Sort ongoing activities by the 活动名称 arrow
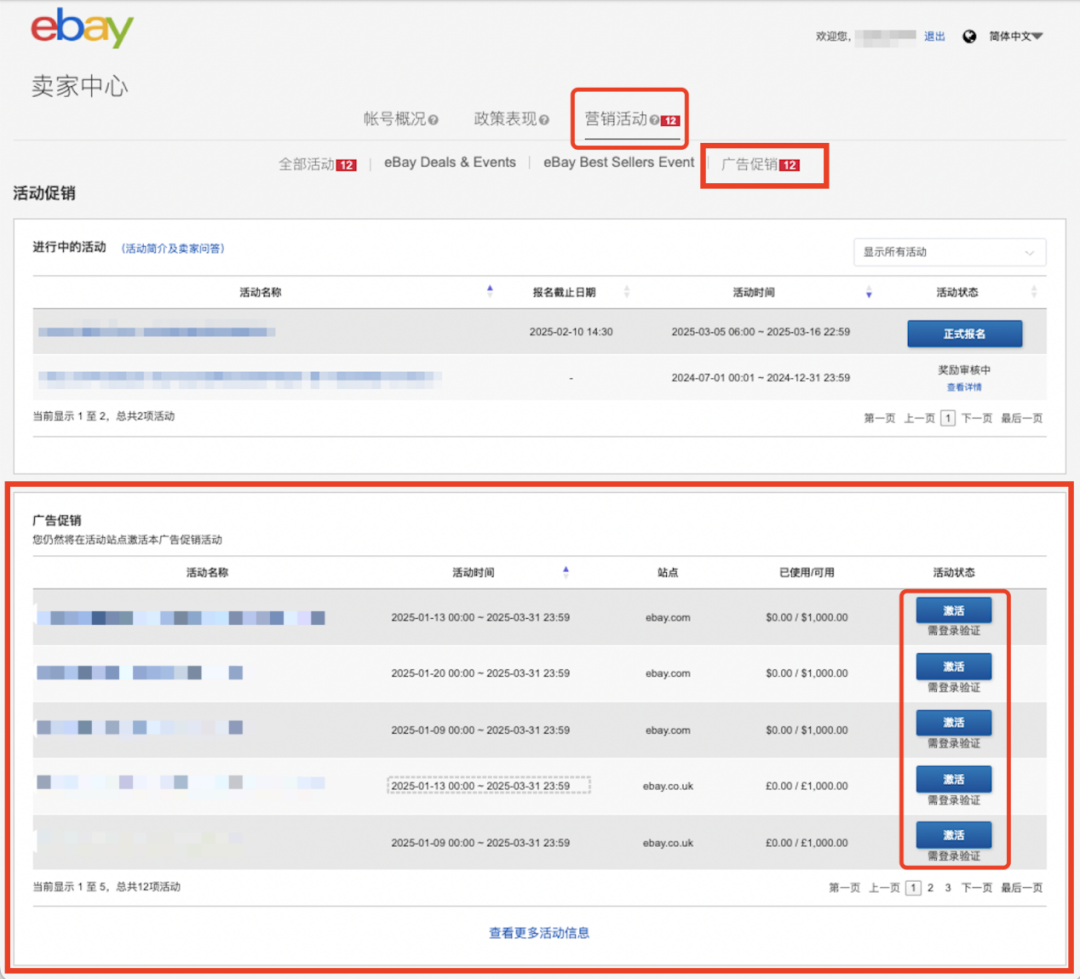 point(490,290)
